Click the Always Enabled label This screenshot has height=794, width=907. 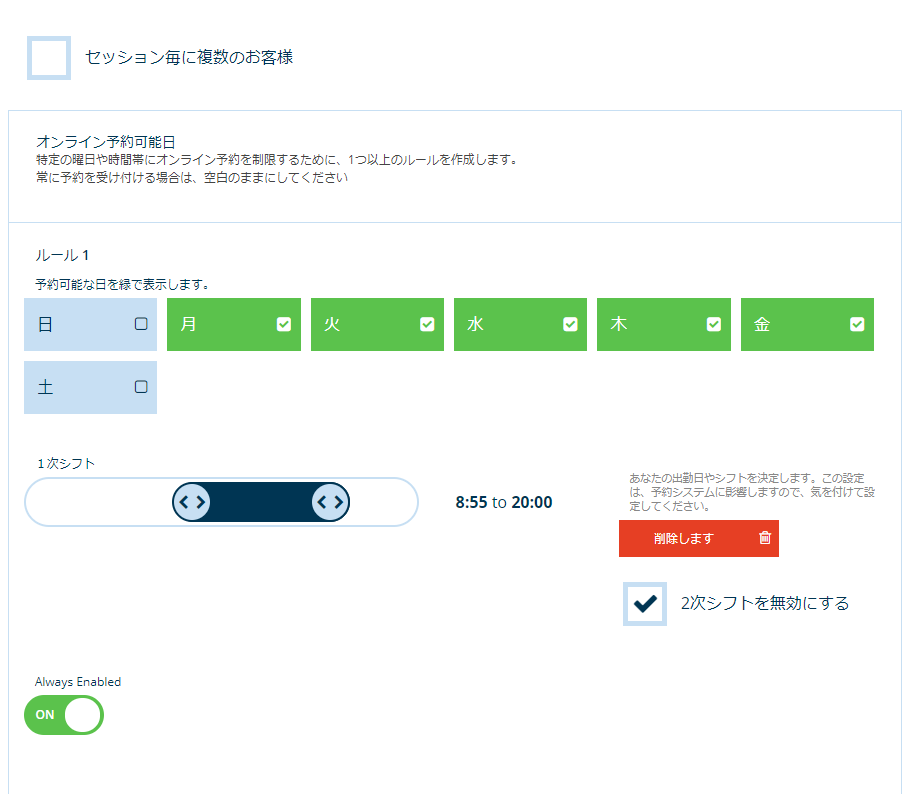tap(78, 682)
